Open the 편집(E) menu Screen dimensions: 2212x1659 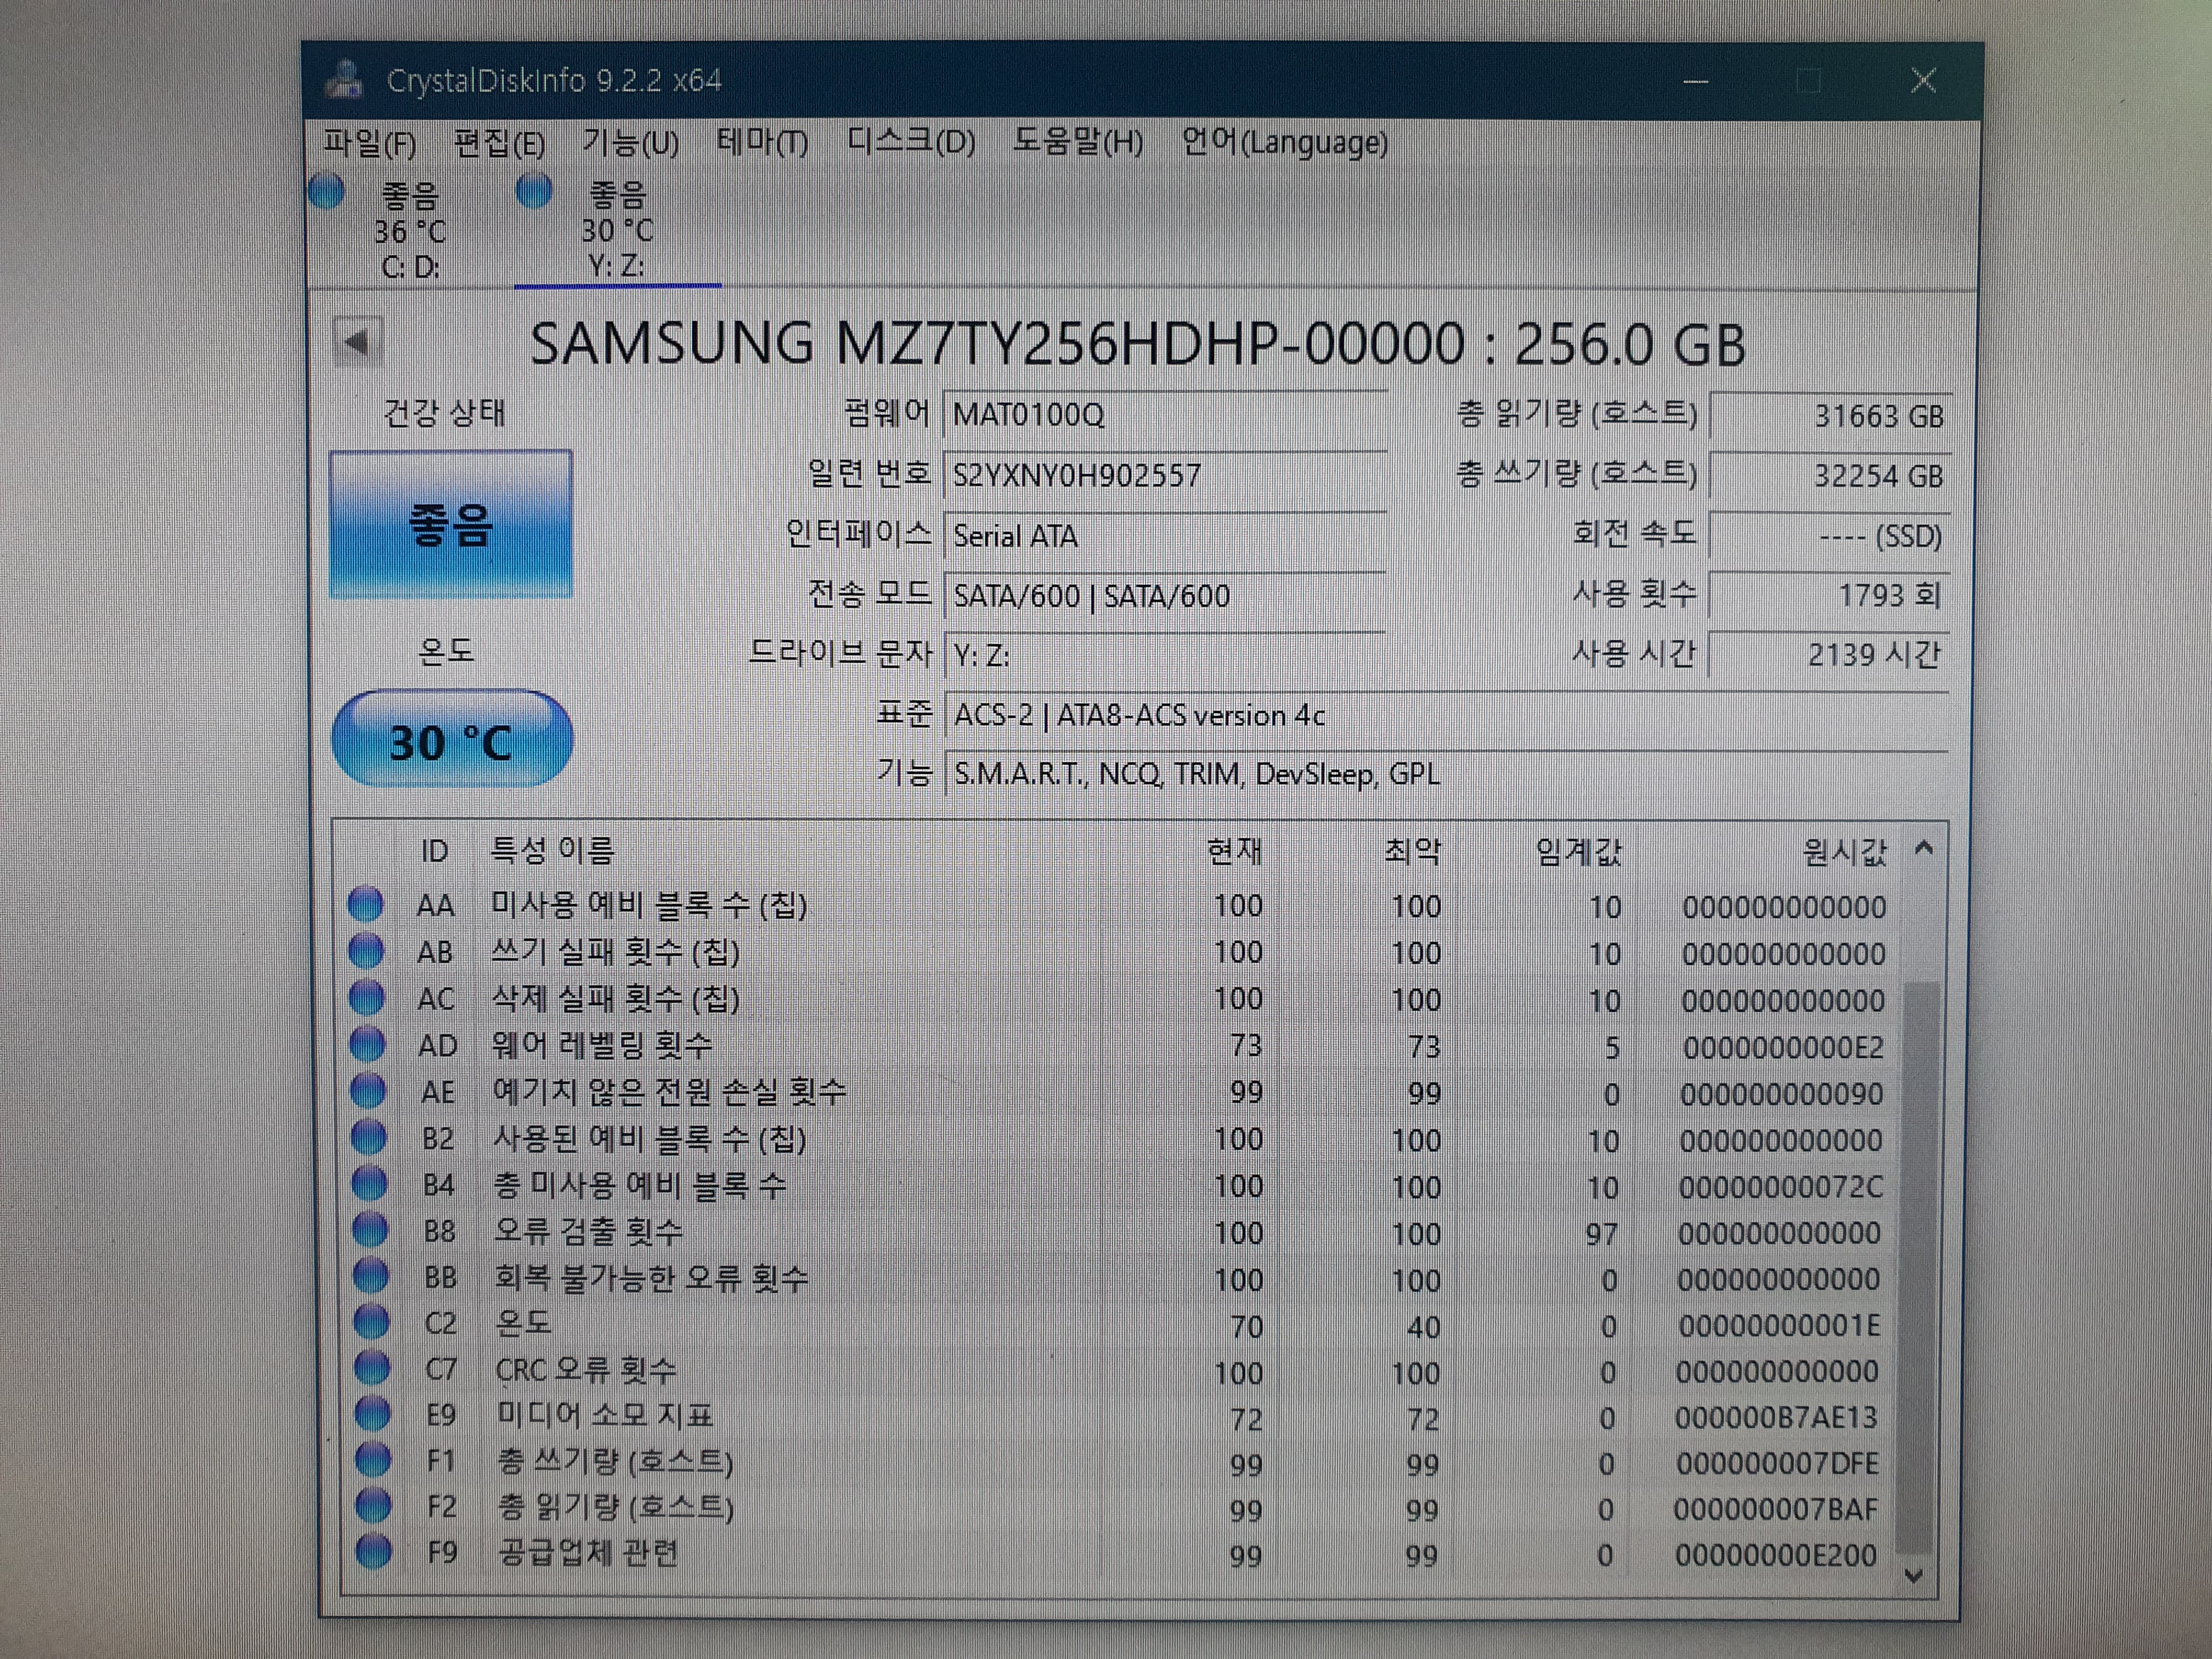[x=500, y=144]
